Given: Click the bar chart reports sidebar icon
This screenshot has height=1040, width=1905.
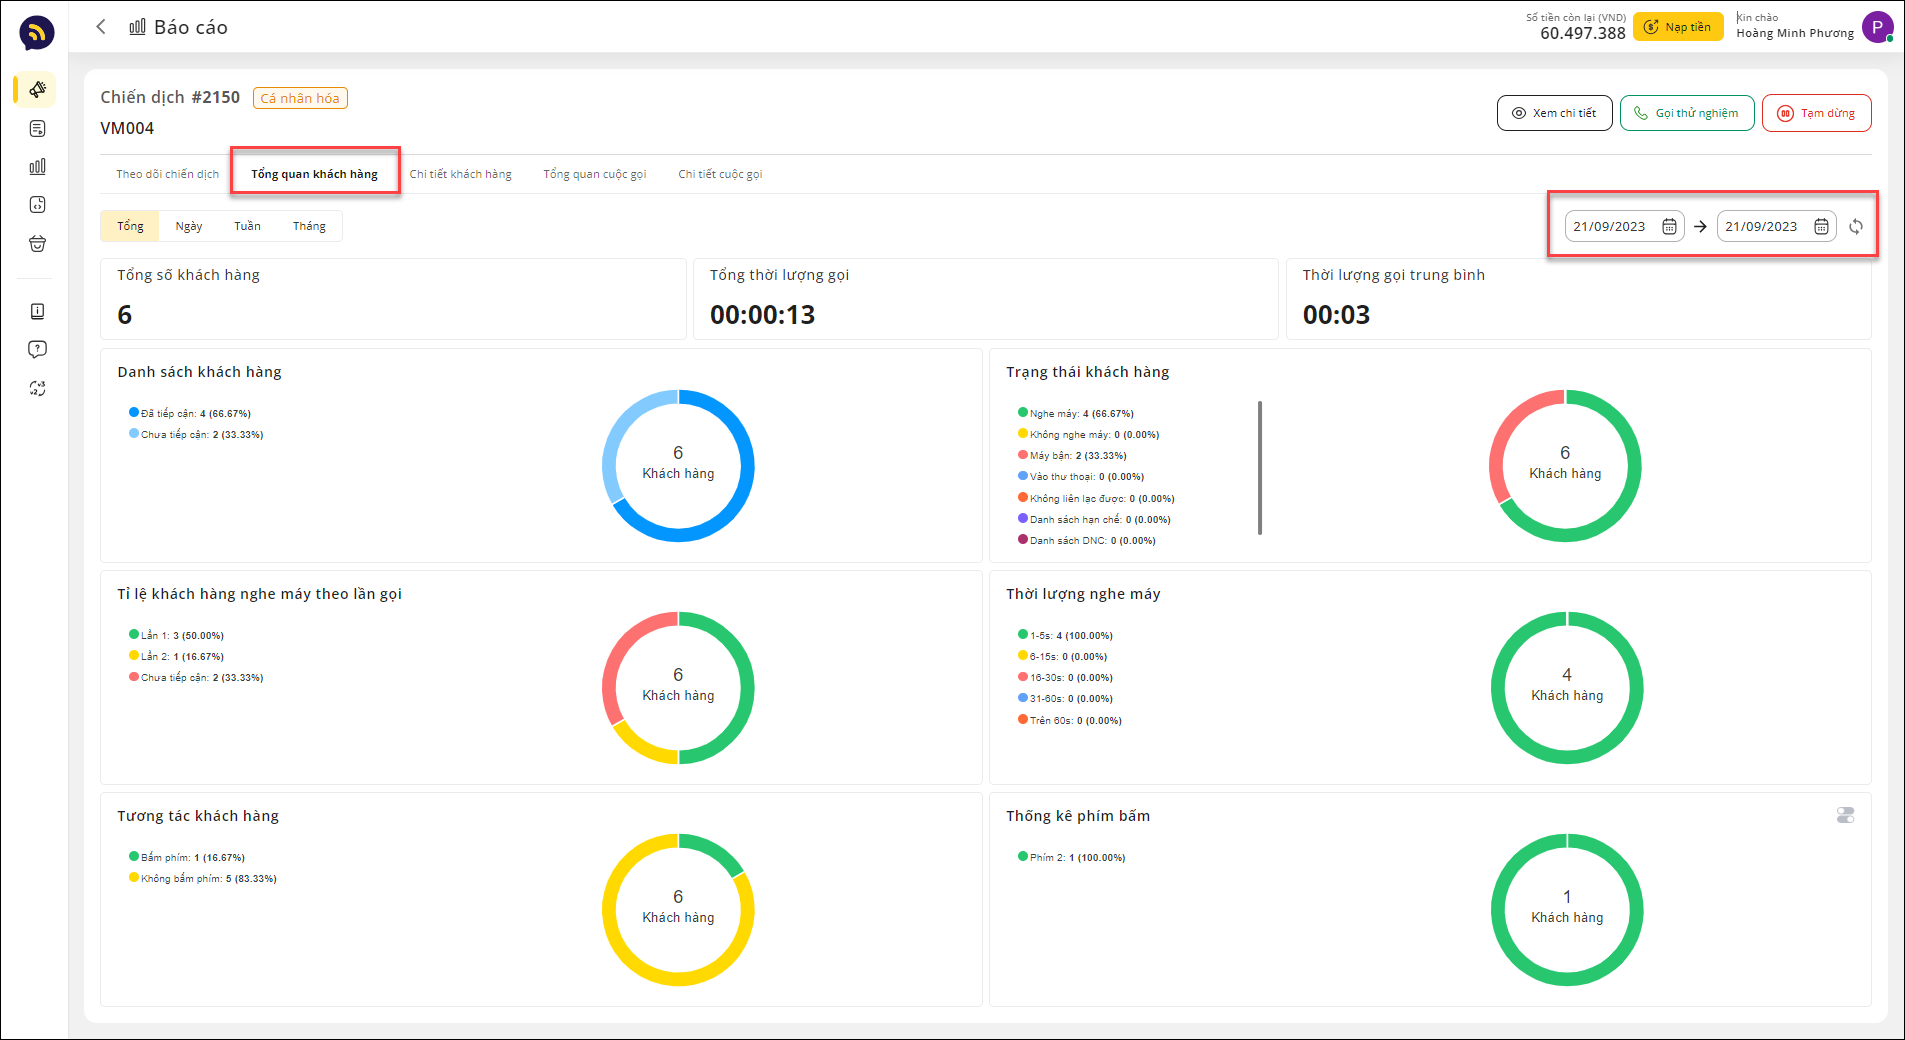Looking at the screenshot, I should click(x=37, y=167).
